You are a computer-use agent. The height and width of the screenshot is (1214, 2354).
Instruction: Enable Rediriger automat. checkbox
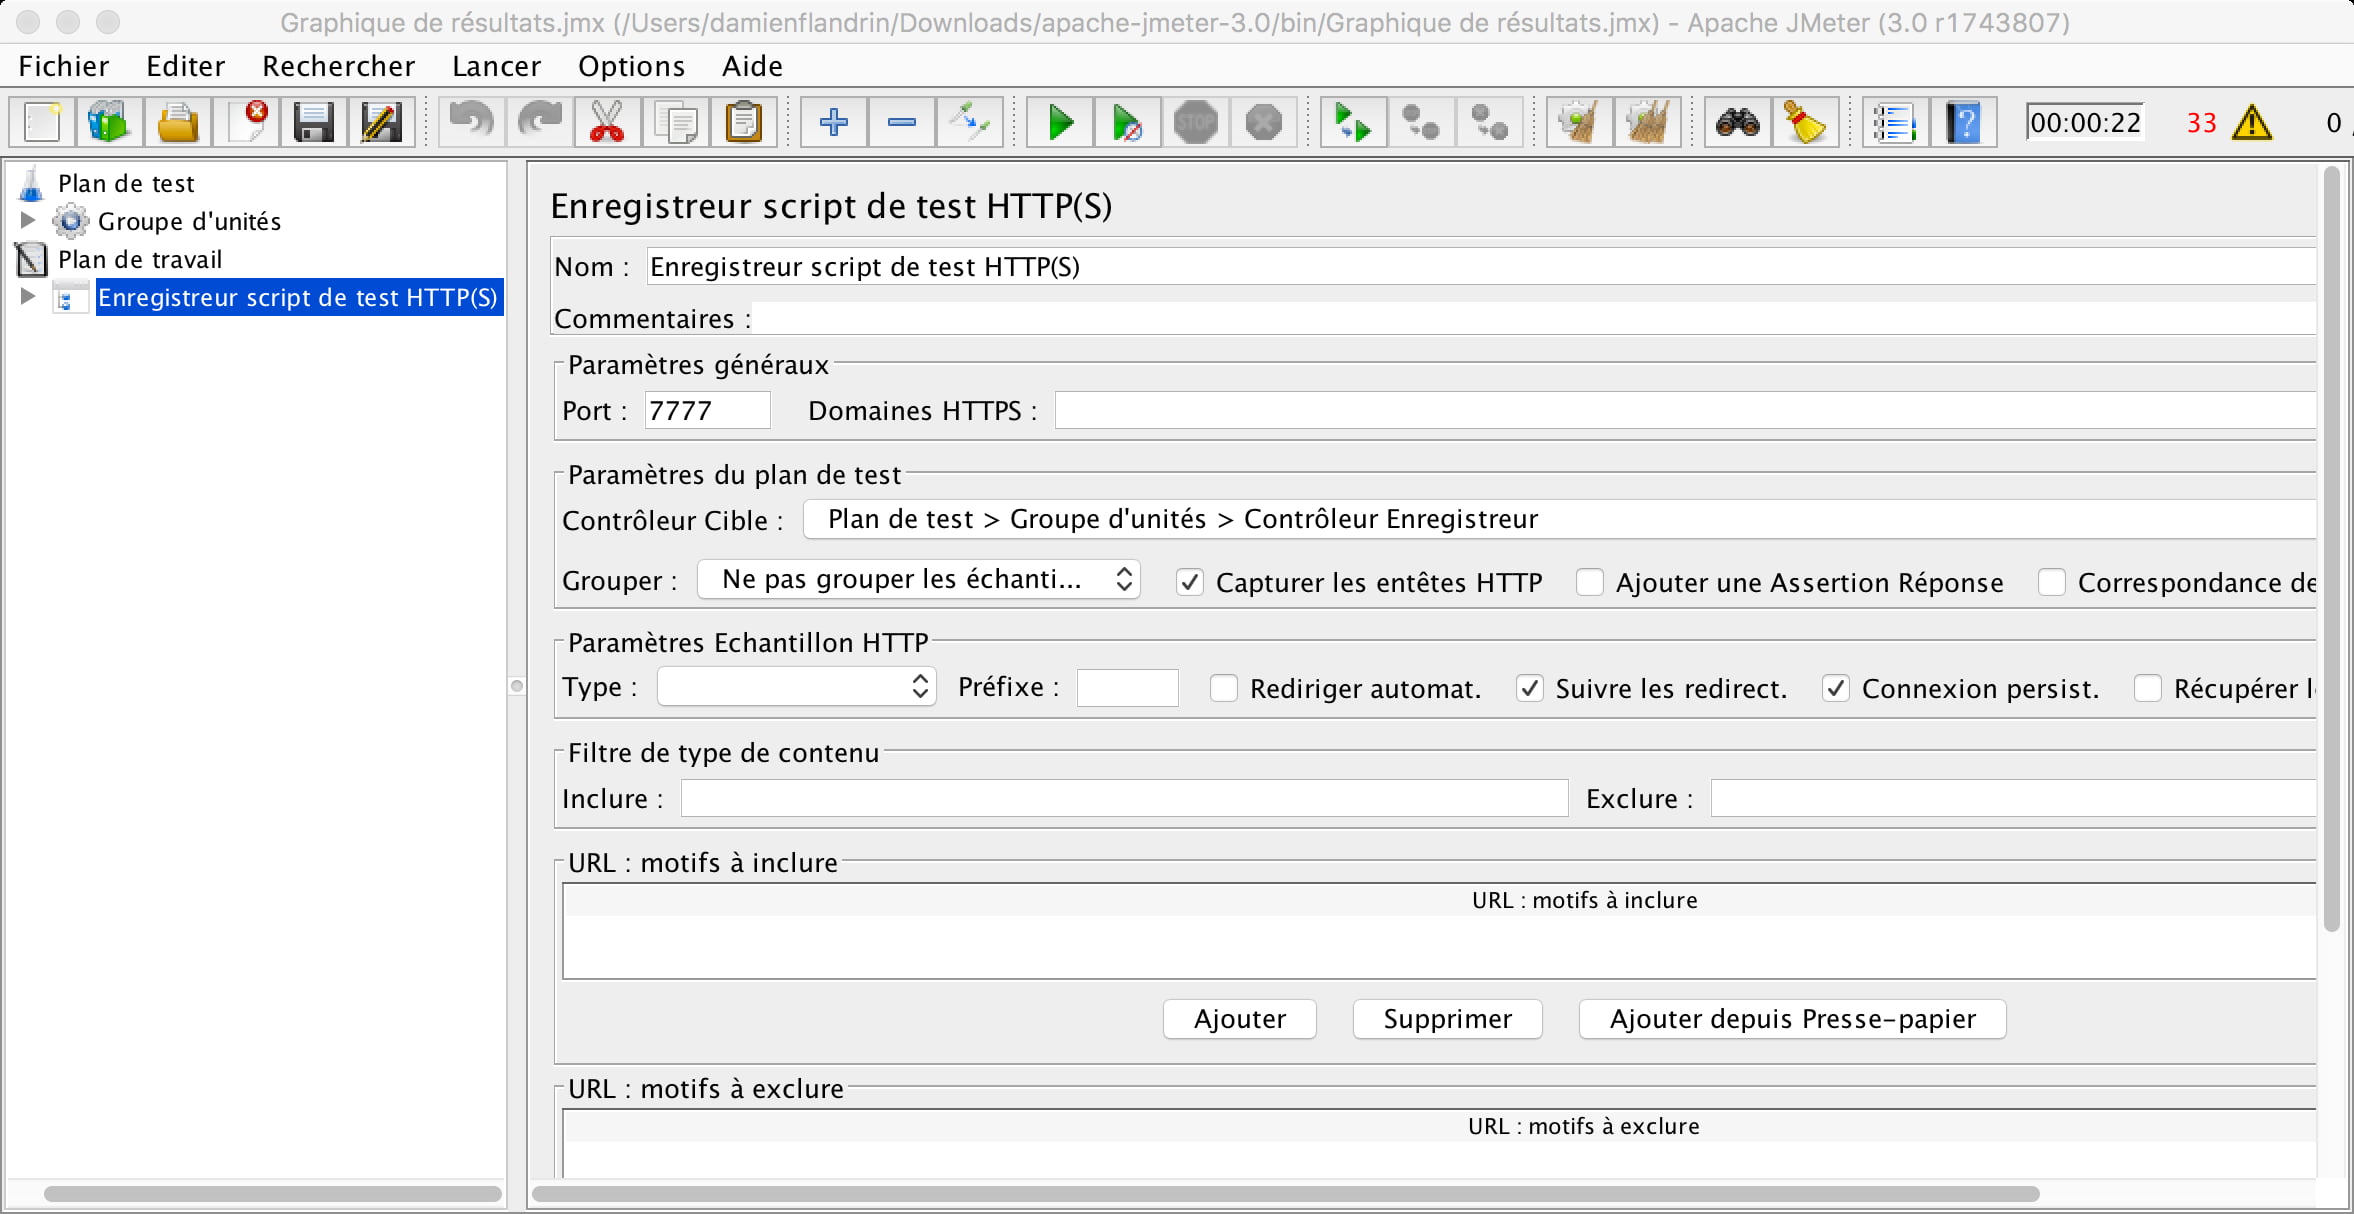pyautogui.click(x=1223, y=688)
